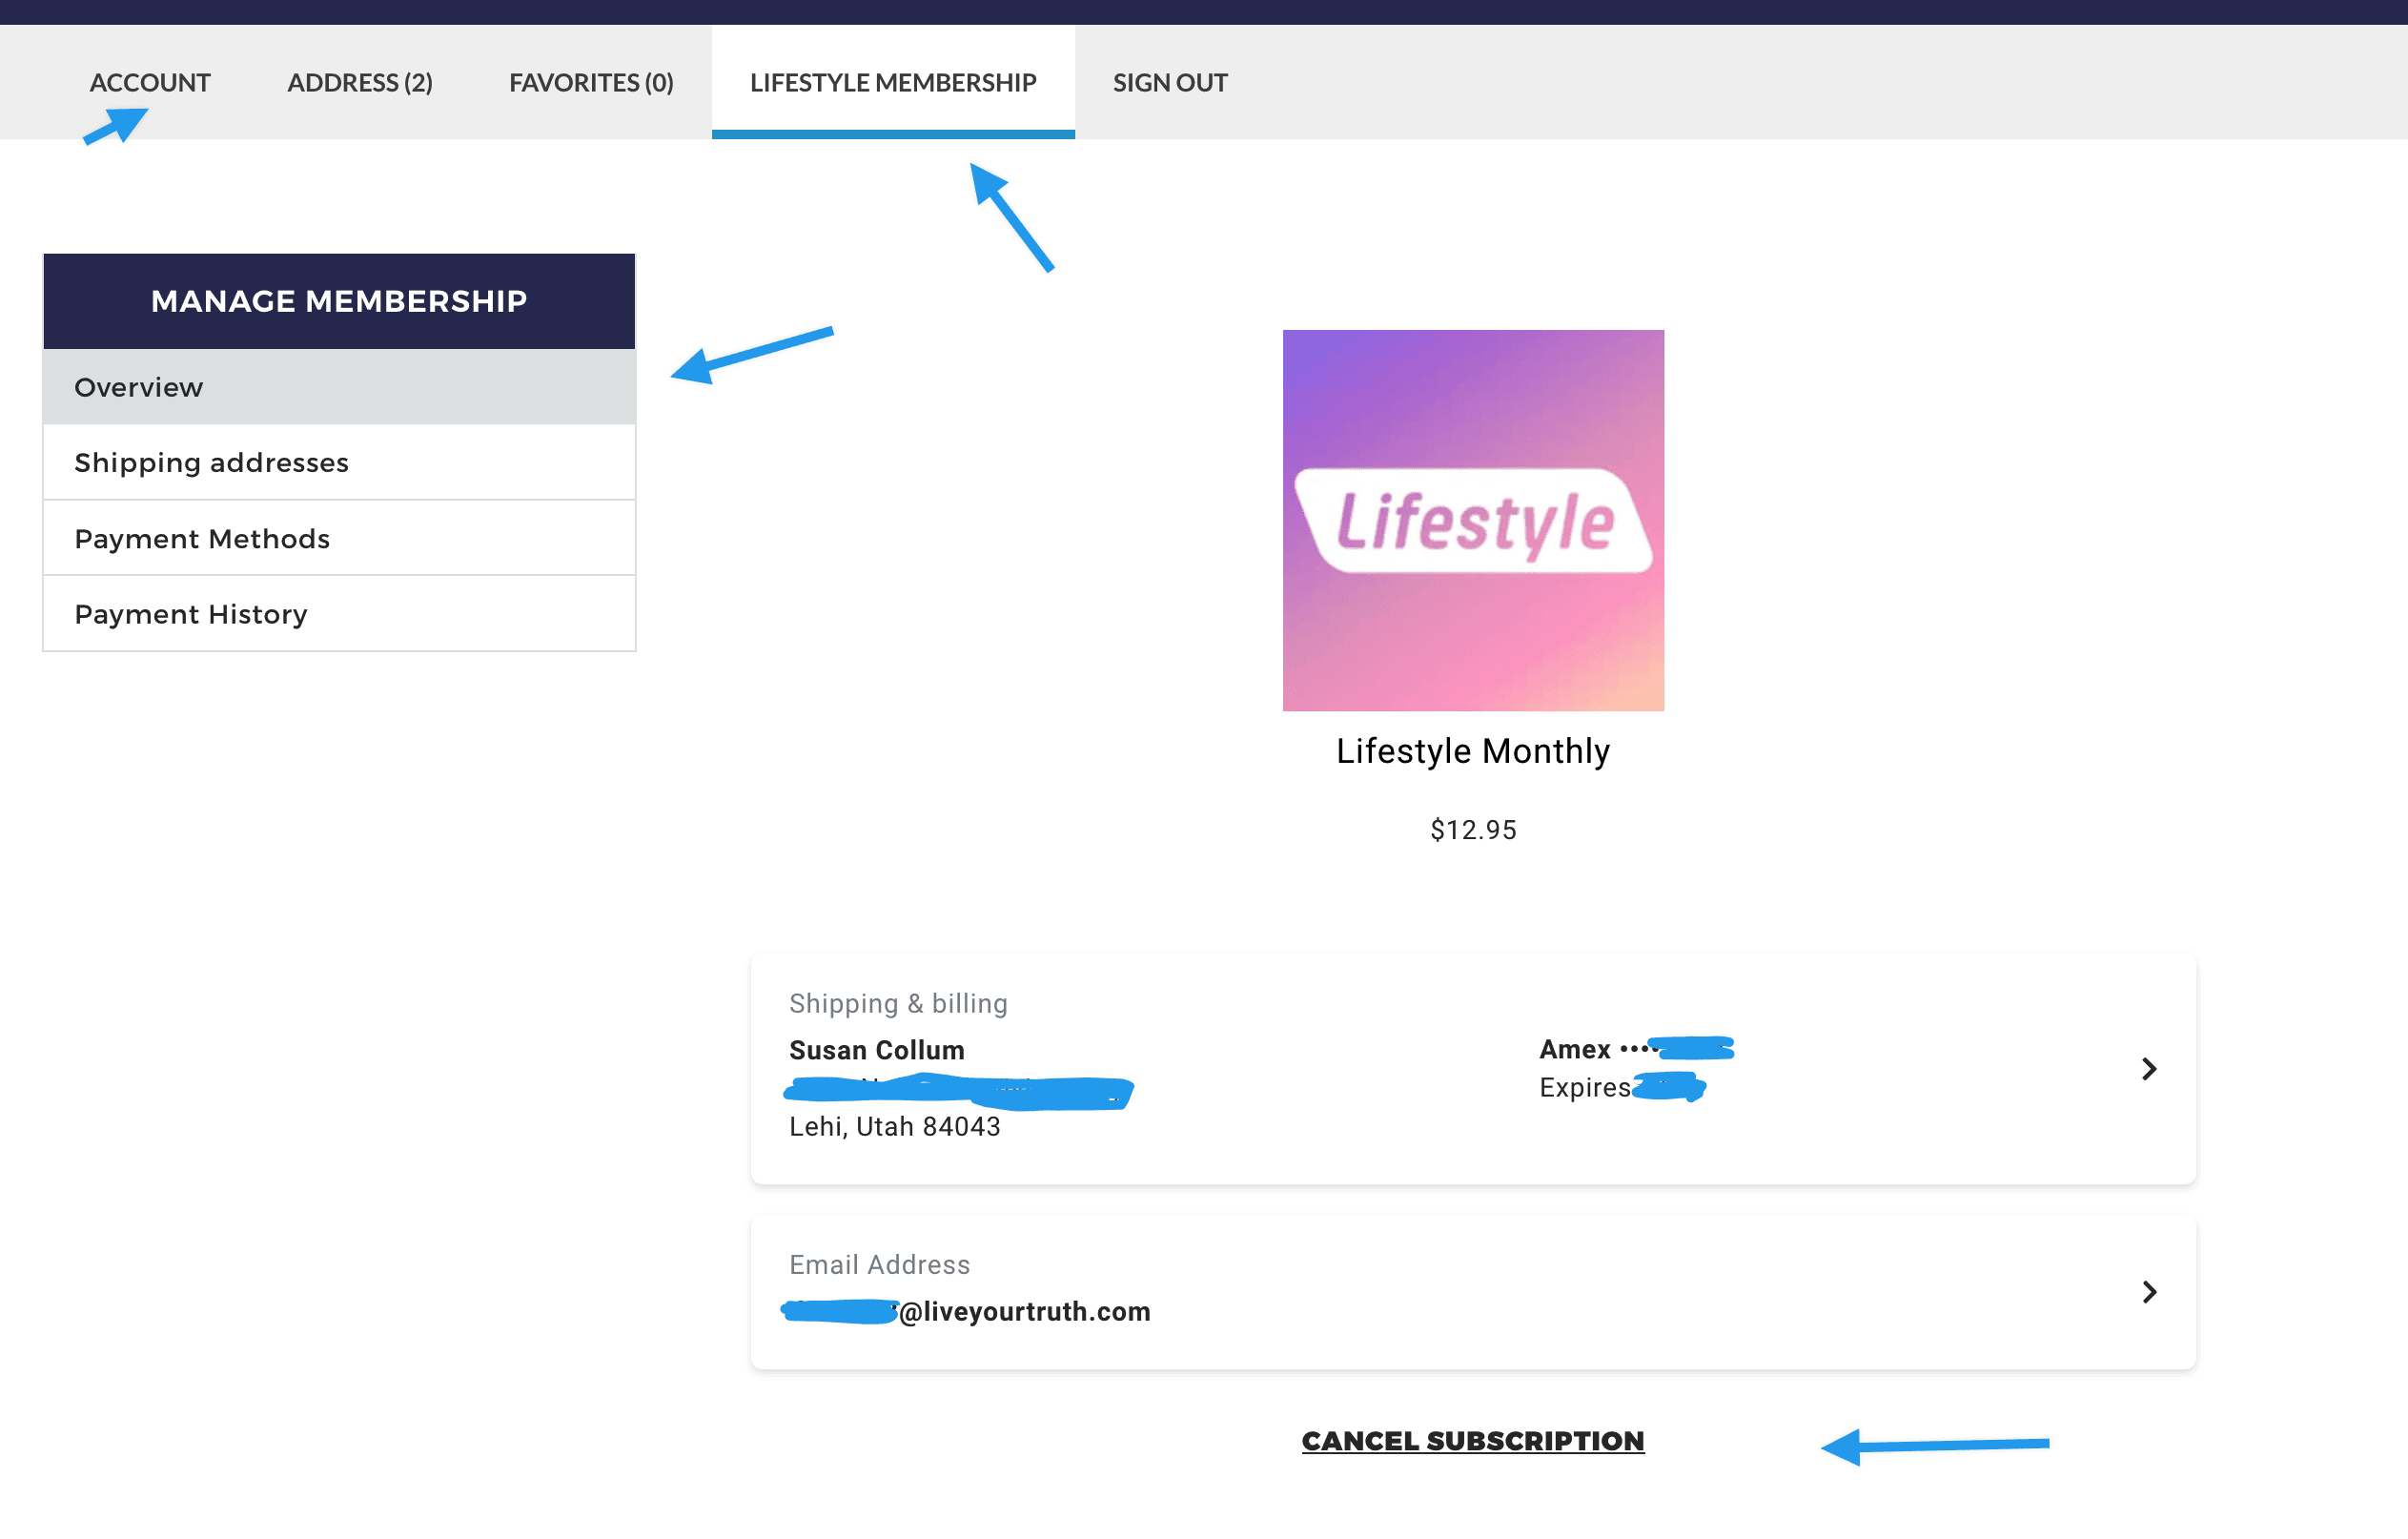Open the Account tab

150,82
